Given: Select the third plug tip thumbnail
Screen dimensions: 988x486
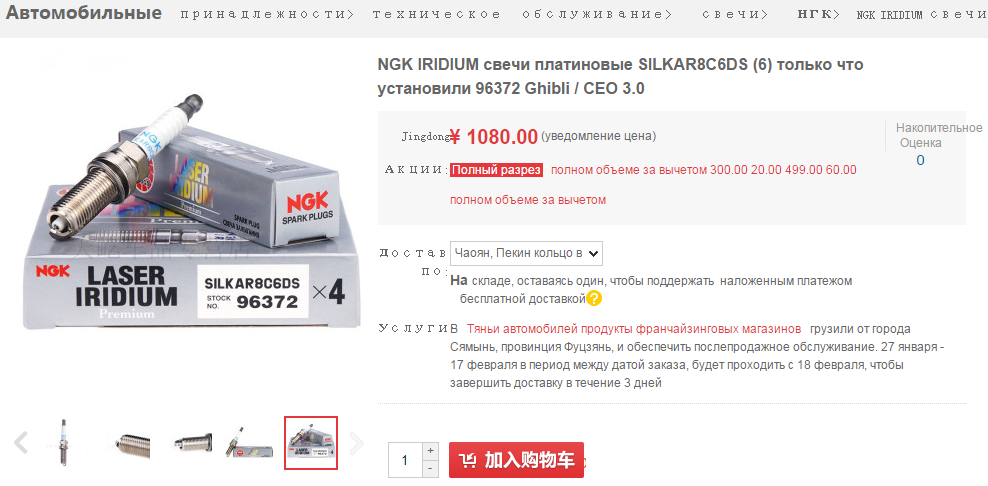Looking at the screenshot, I should (x=192, y=444).
